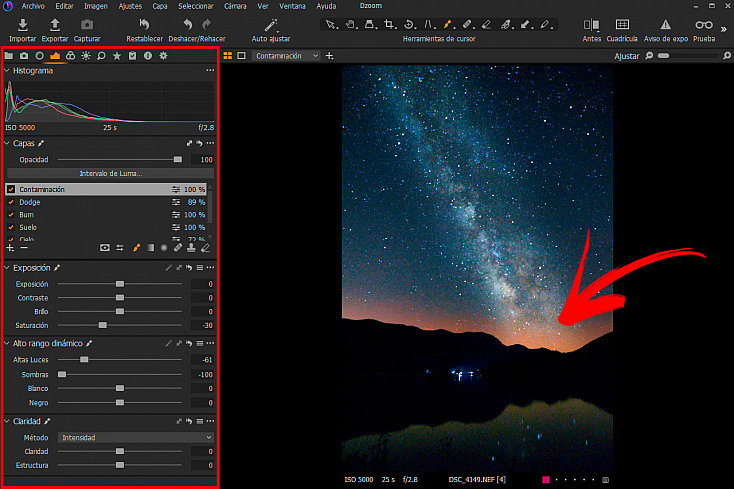734x489 pixels.
Task: Open Histograma panel options menu
Action: pyautogui.click(x=210, y=70)
